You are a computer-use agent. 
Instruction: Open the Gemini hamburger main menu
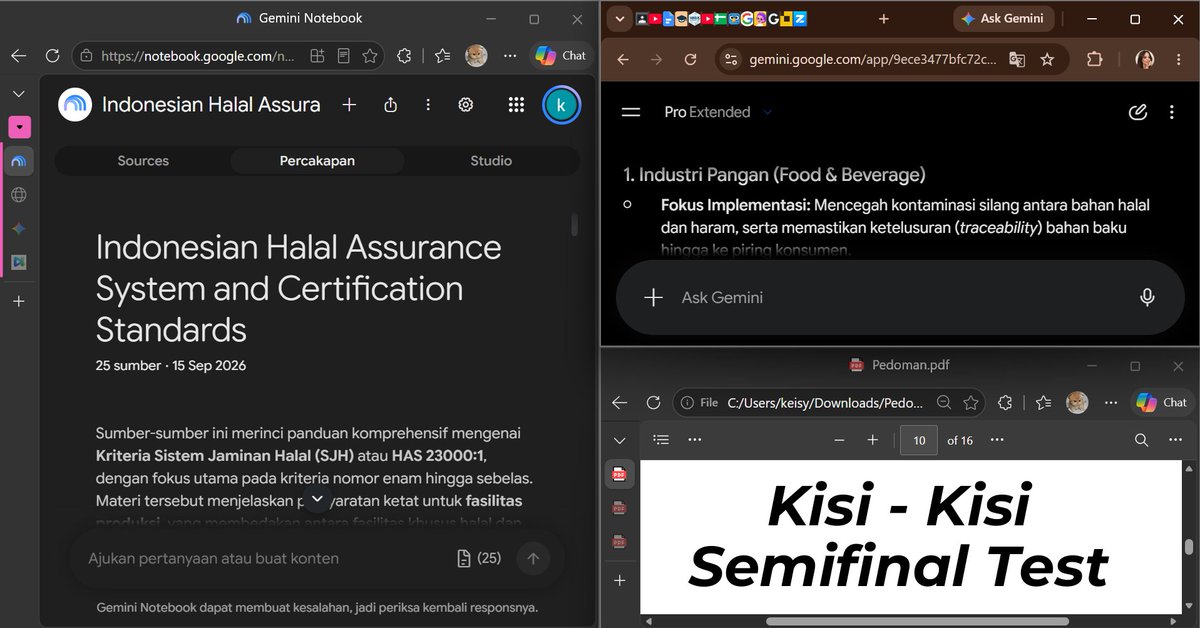click(630, 113)
